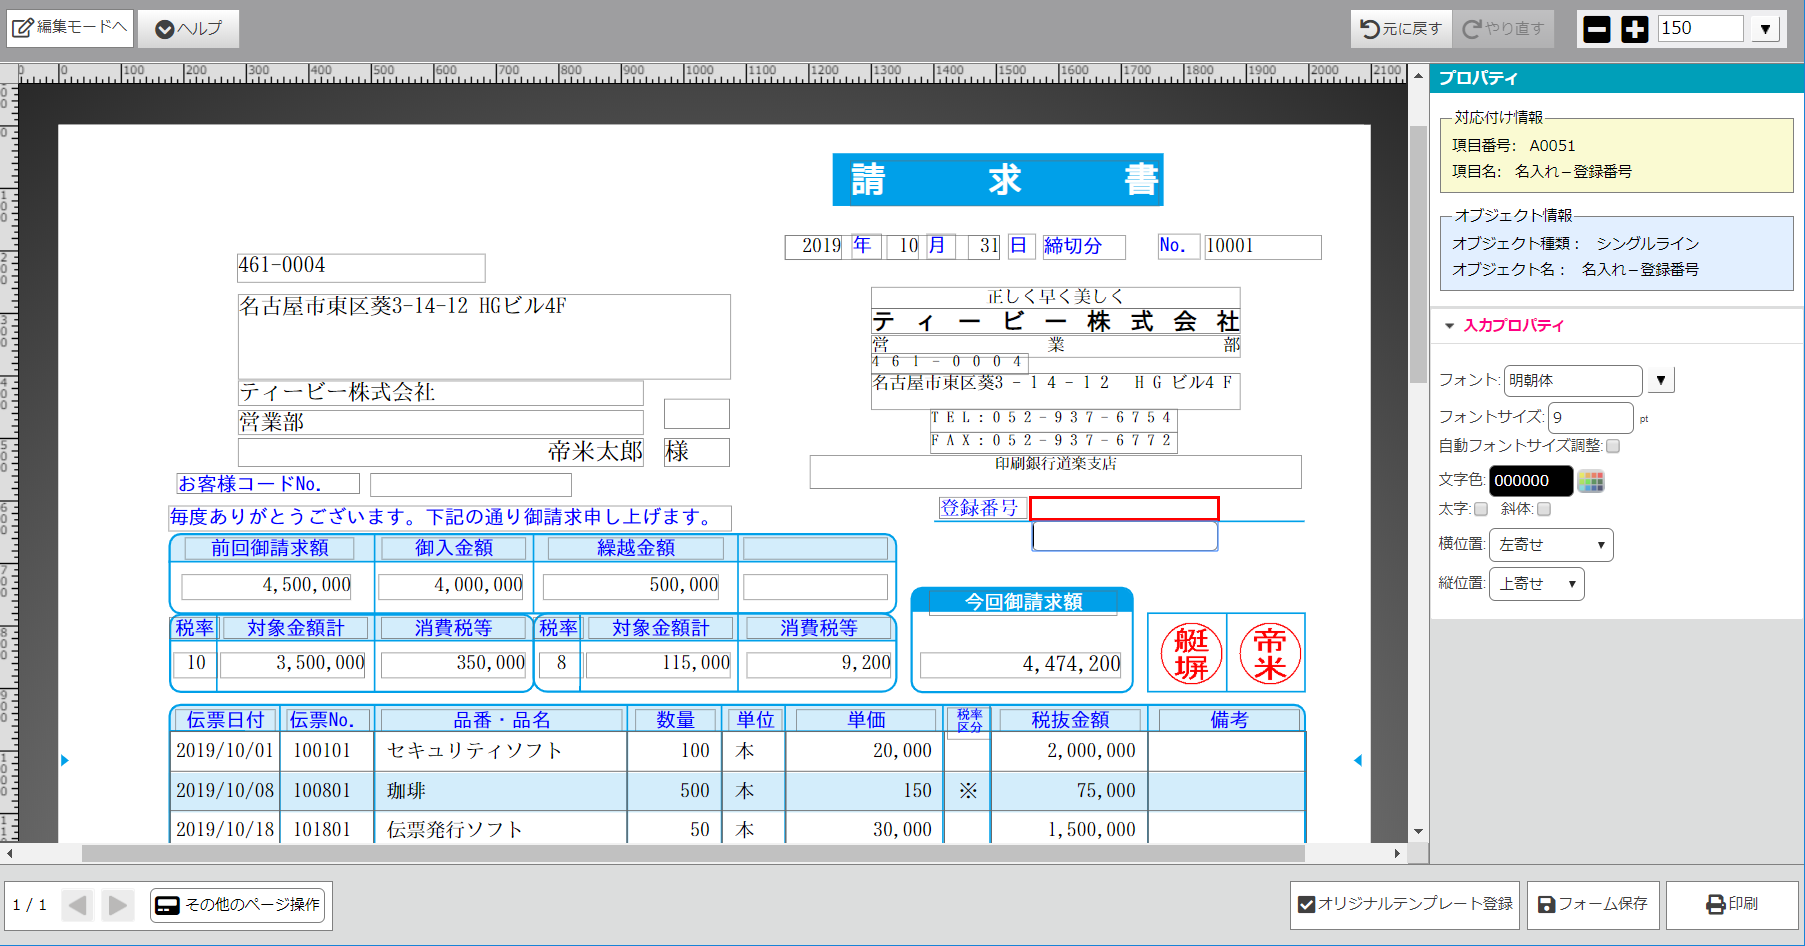This screenshot has height=946, width=1805.
Task: Collapse the 入力プロパティ section
Action: coord(1450,326)
